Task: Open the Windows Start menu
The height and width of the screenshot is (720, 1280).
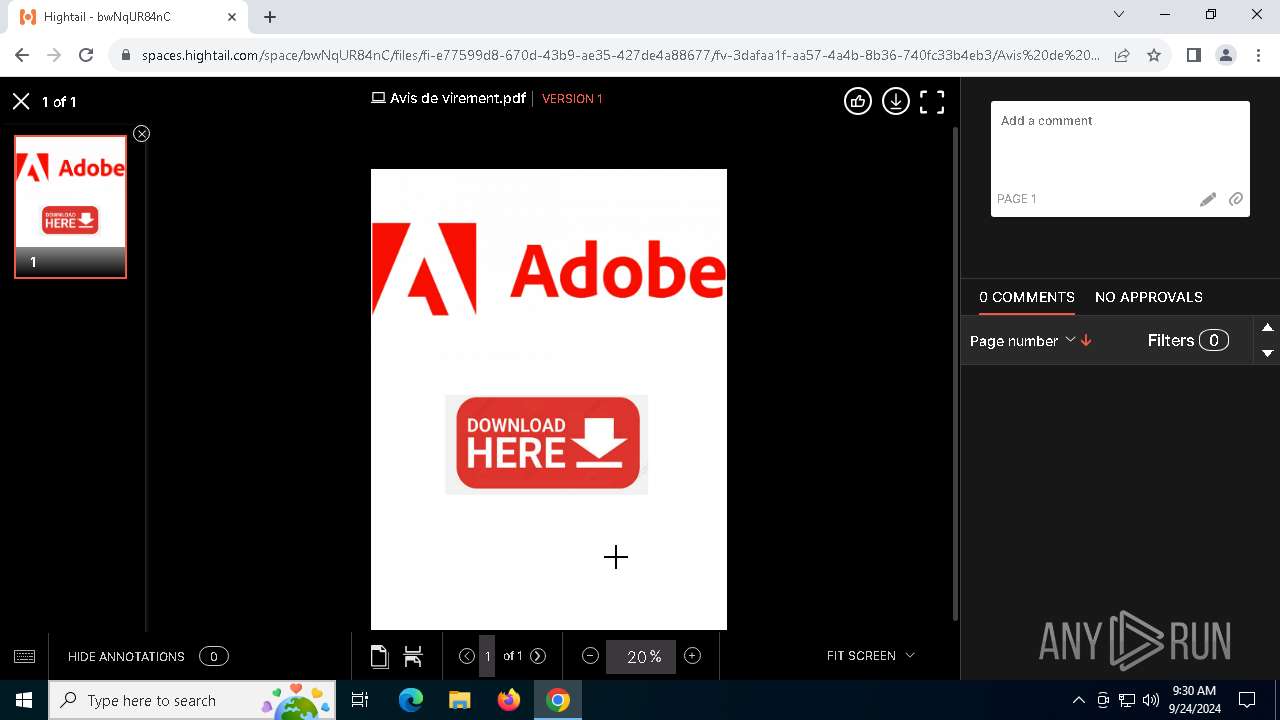Action: (x=24, y=700)
